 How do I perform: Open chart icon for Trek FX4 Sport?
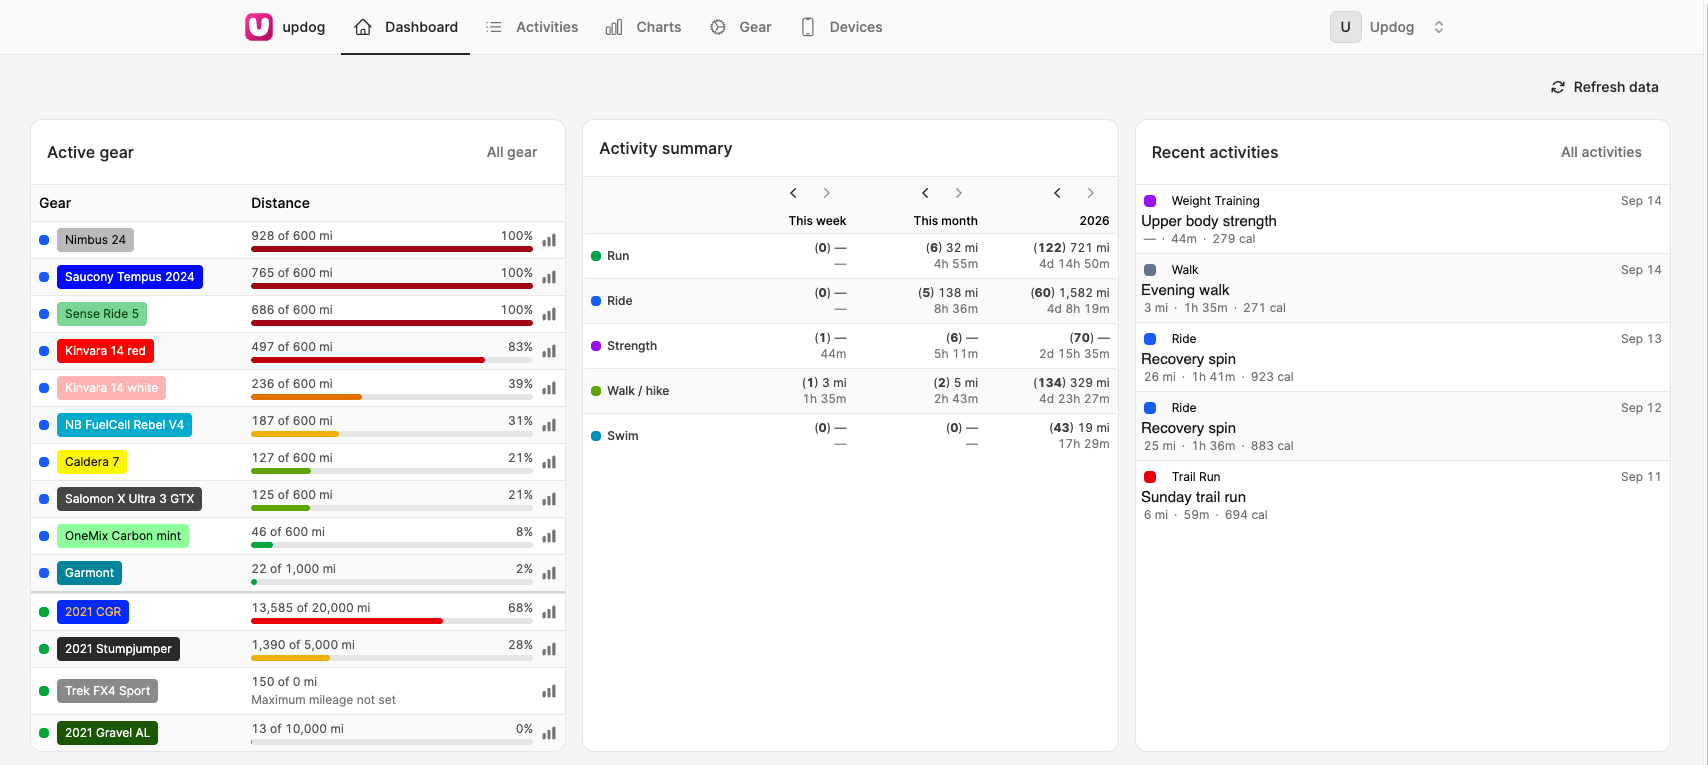click(x=549, y=691)
